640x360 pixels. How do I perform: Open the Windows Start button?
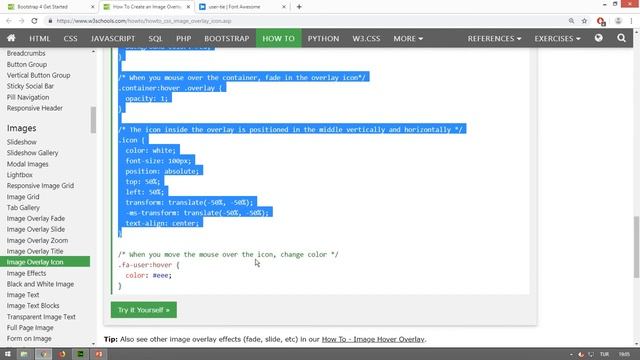(7, 354)
